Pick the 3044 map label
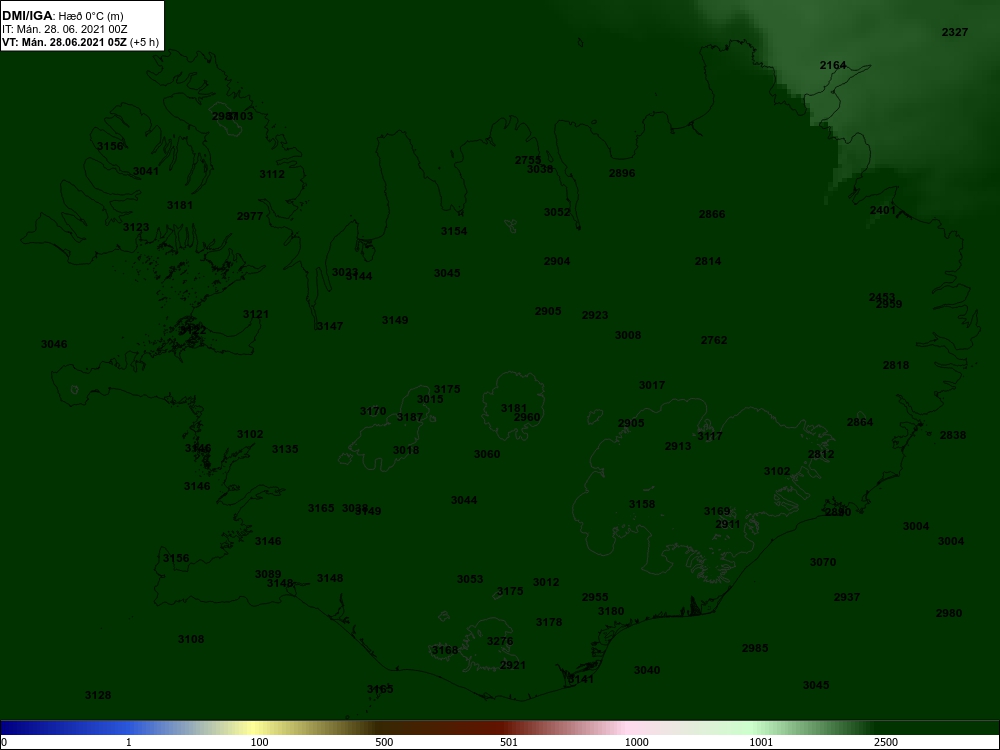The image size is (1000, 750). tap(464, 500)
